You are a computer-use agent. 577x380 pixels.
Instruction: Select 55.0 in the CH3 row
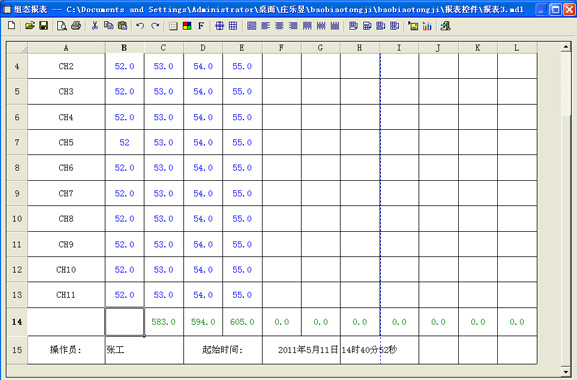coord(242,92)
